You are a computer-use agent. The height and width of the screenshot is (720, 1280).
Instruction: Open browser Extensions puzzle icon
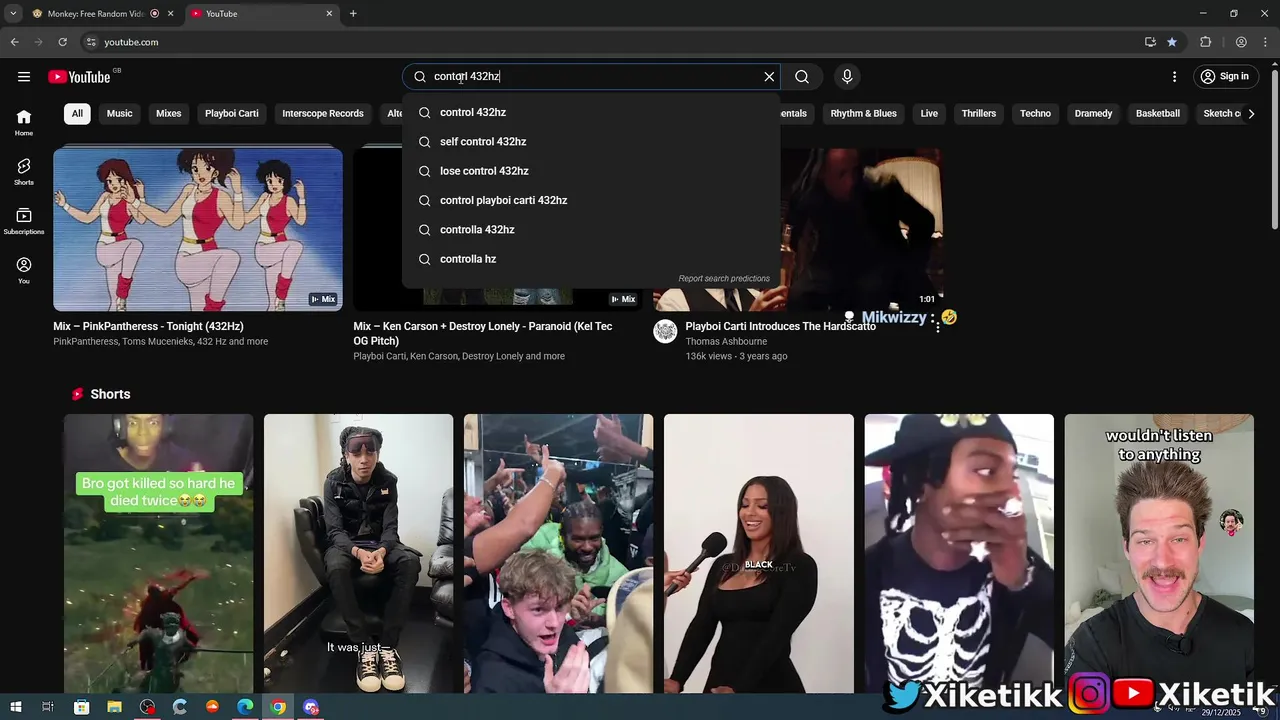[1206, 42]
